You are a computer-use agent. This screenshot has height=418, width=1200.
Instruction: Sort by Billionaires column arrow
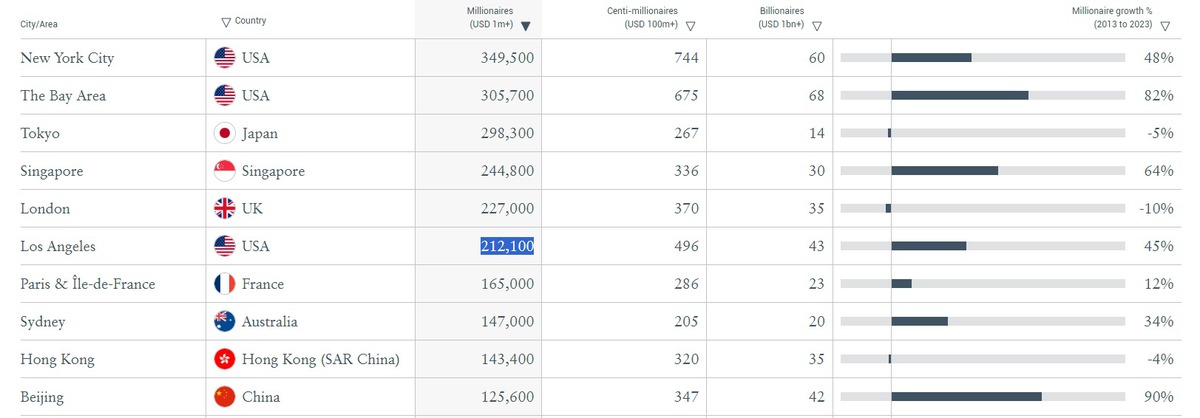coord(818,27)
